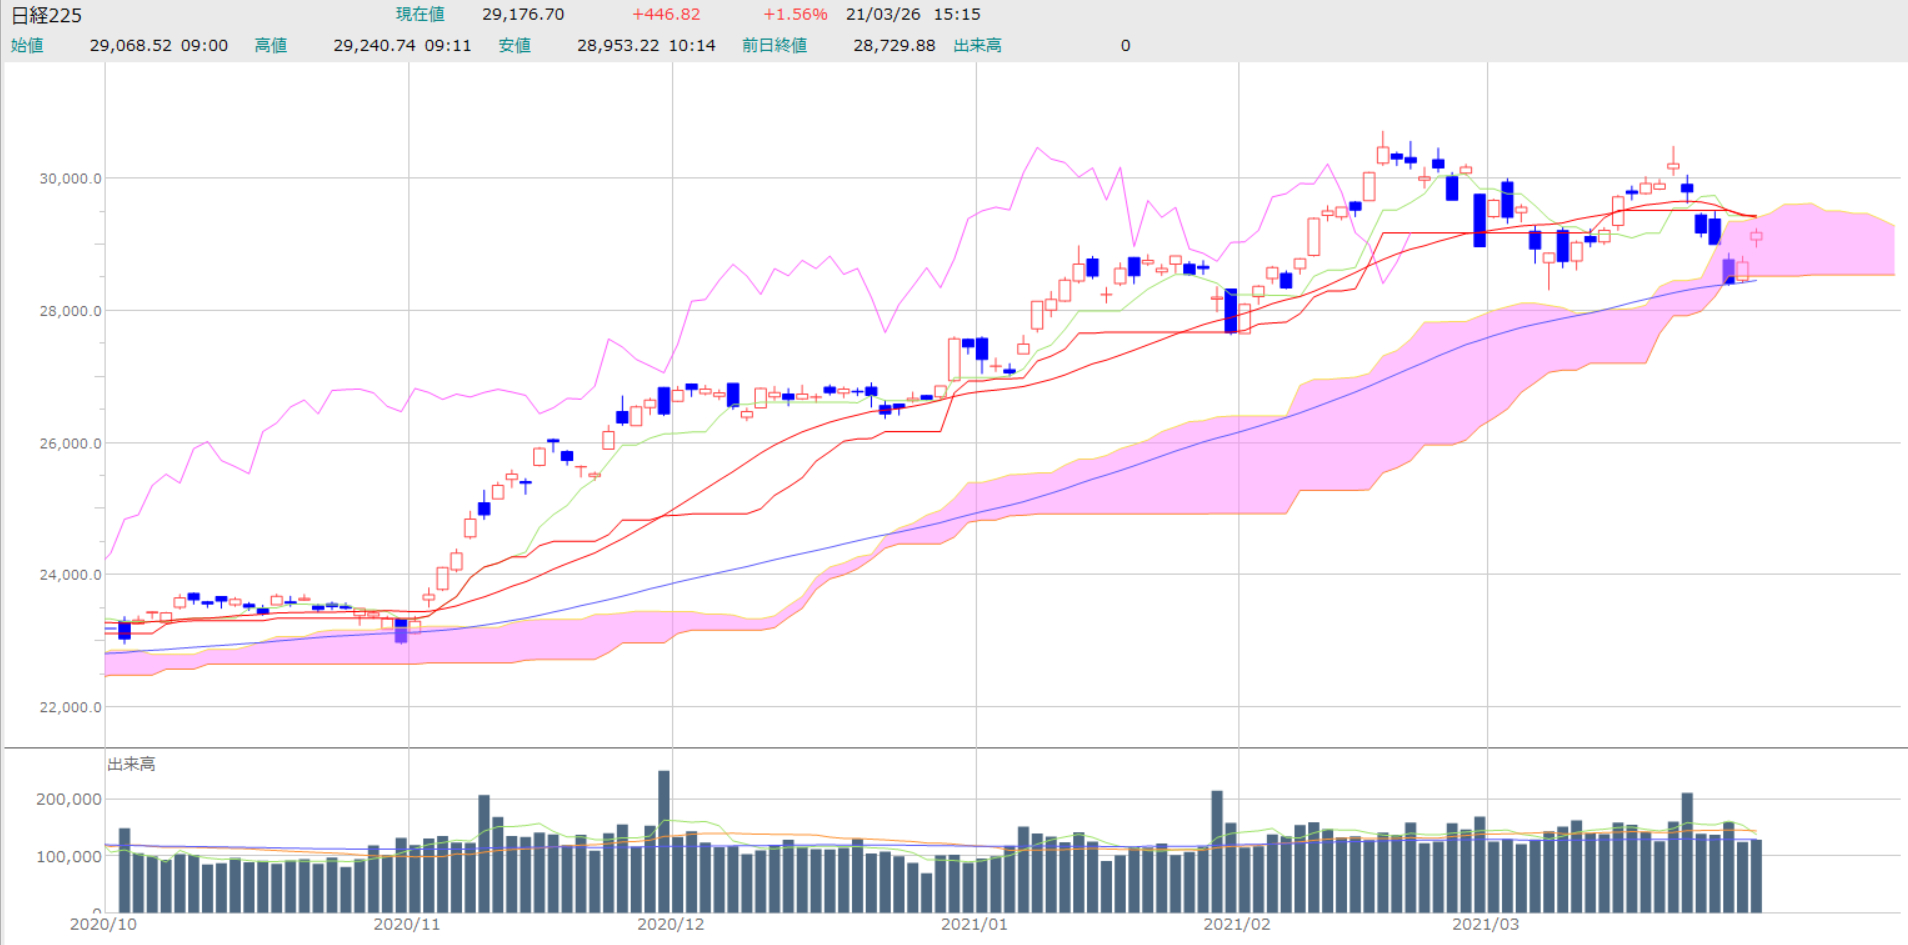Click the percent change +1.56%
1908x945 pixels.
[795, 14]
